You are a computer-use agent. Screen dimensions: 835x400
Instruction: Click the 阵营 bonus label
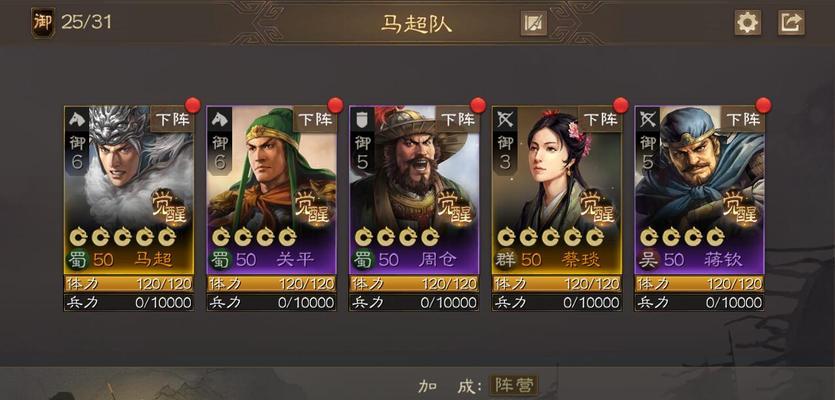[x=514, y=385]
